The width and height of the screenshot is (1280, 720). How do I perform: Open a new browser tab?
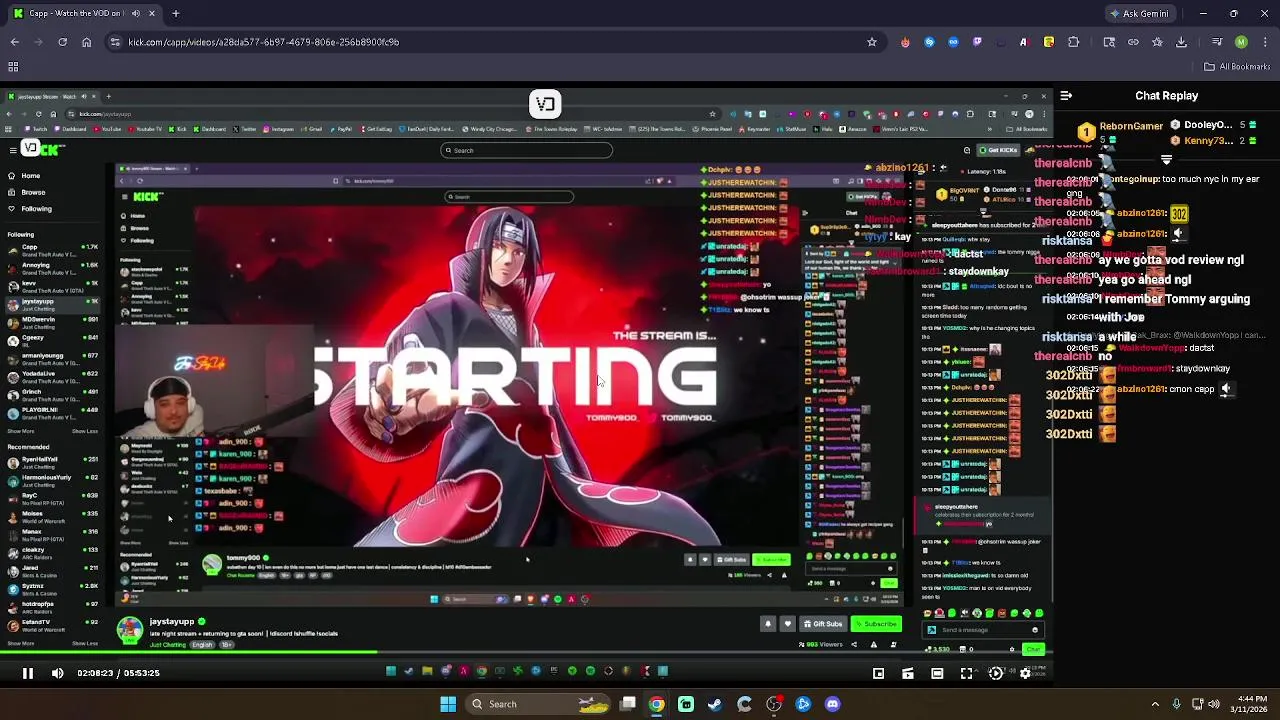175,13
